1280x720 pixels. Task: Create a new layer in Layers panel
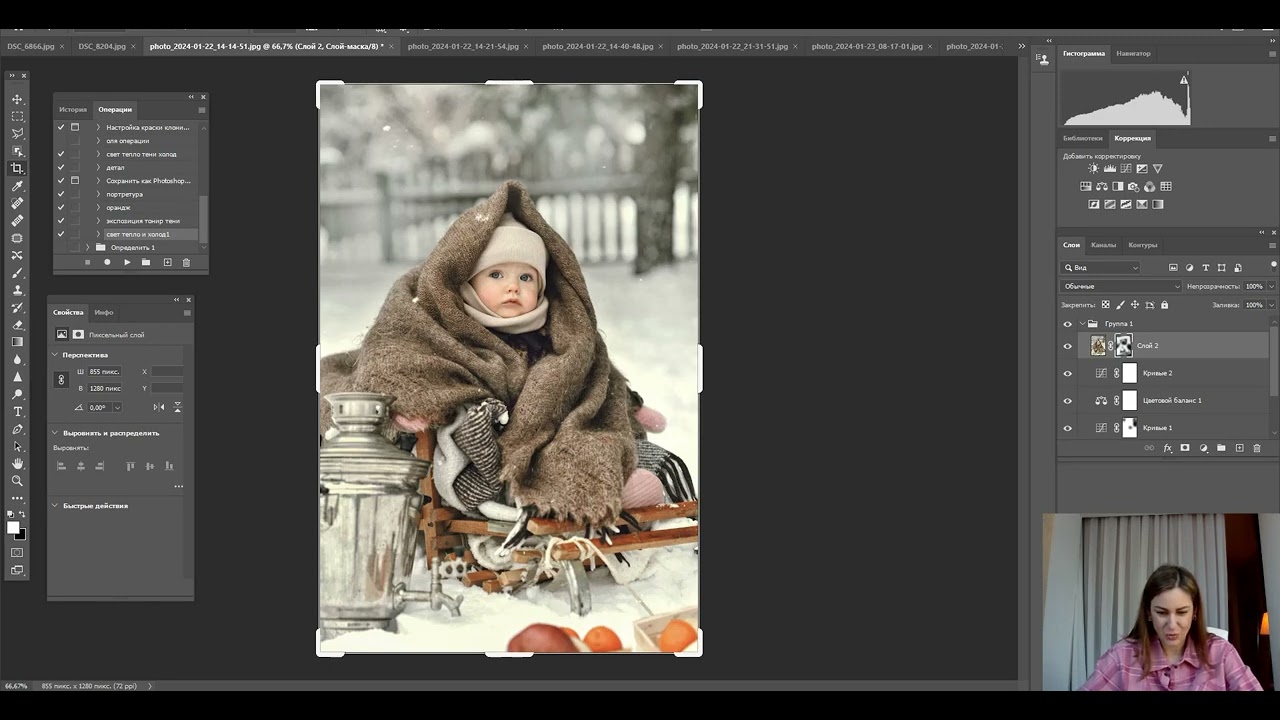point(1239,448)
